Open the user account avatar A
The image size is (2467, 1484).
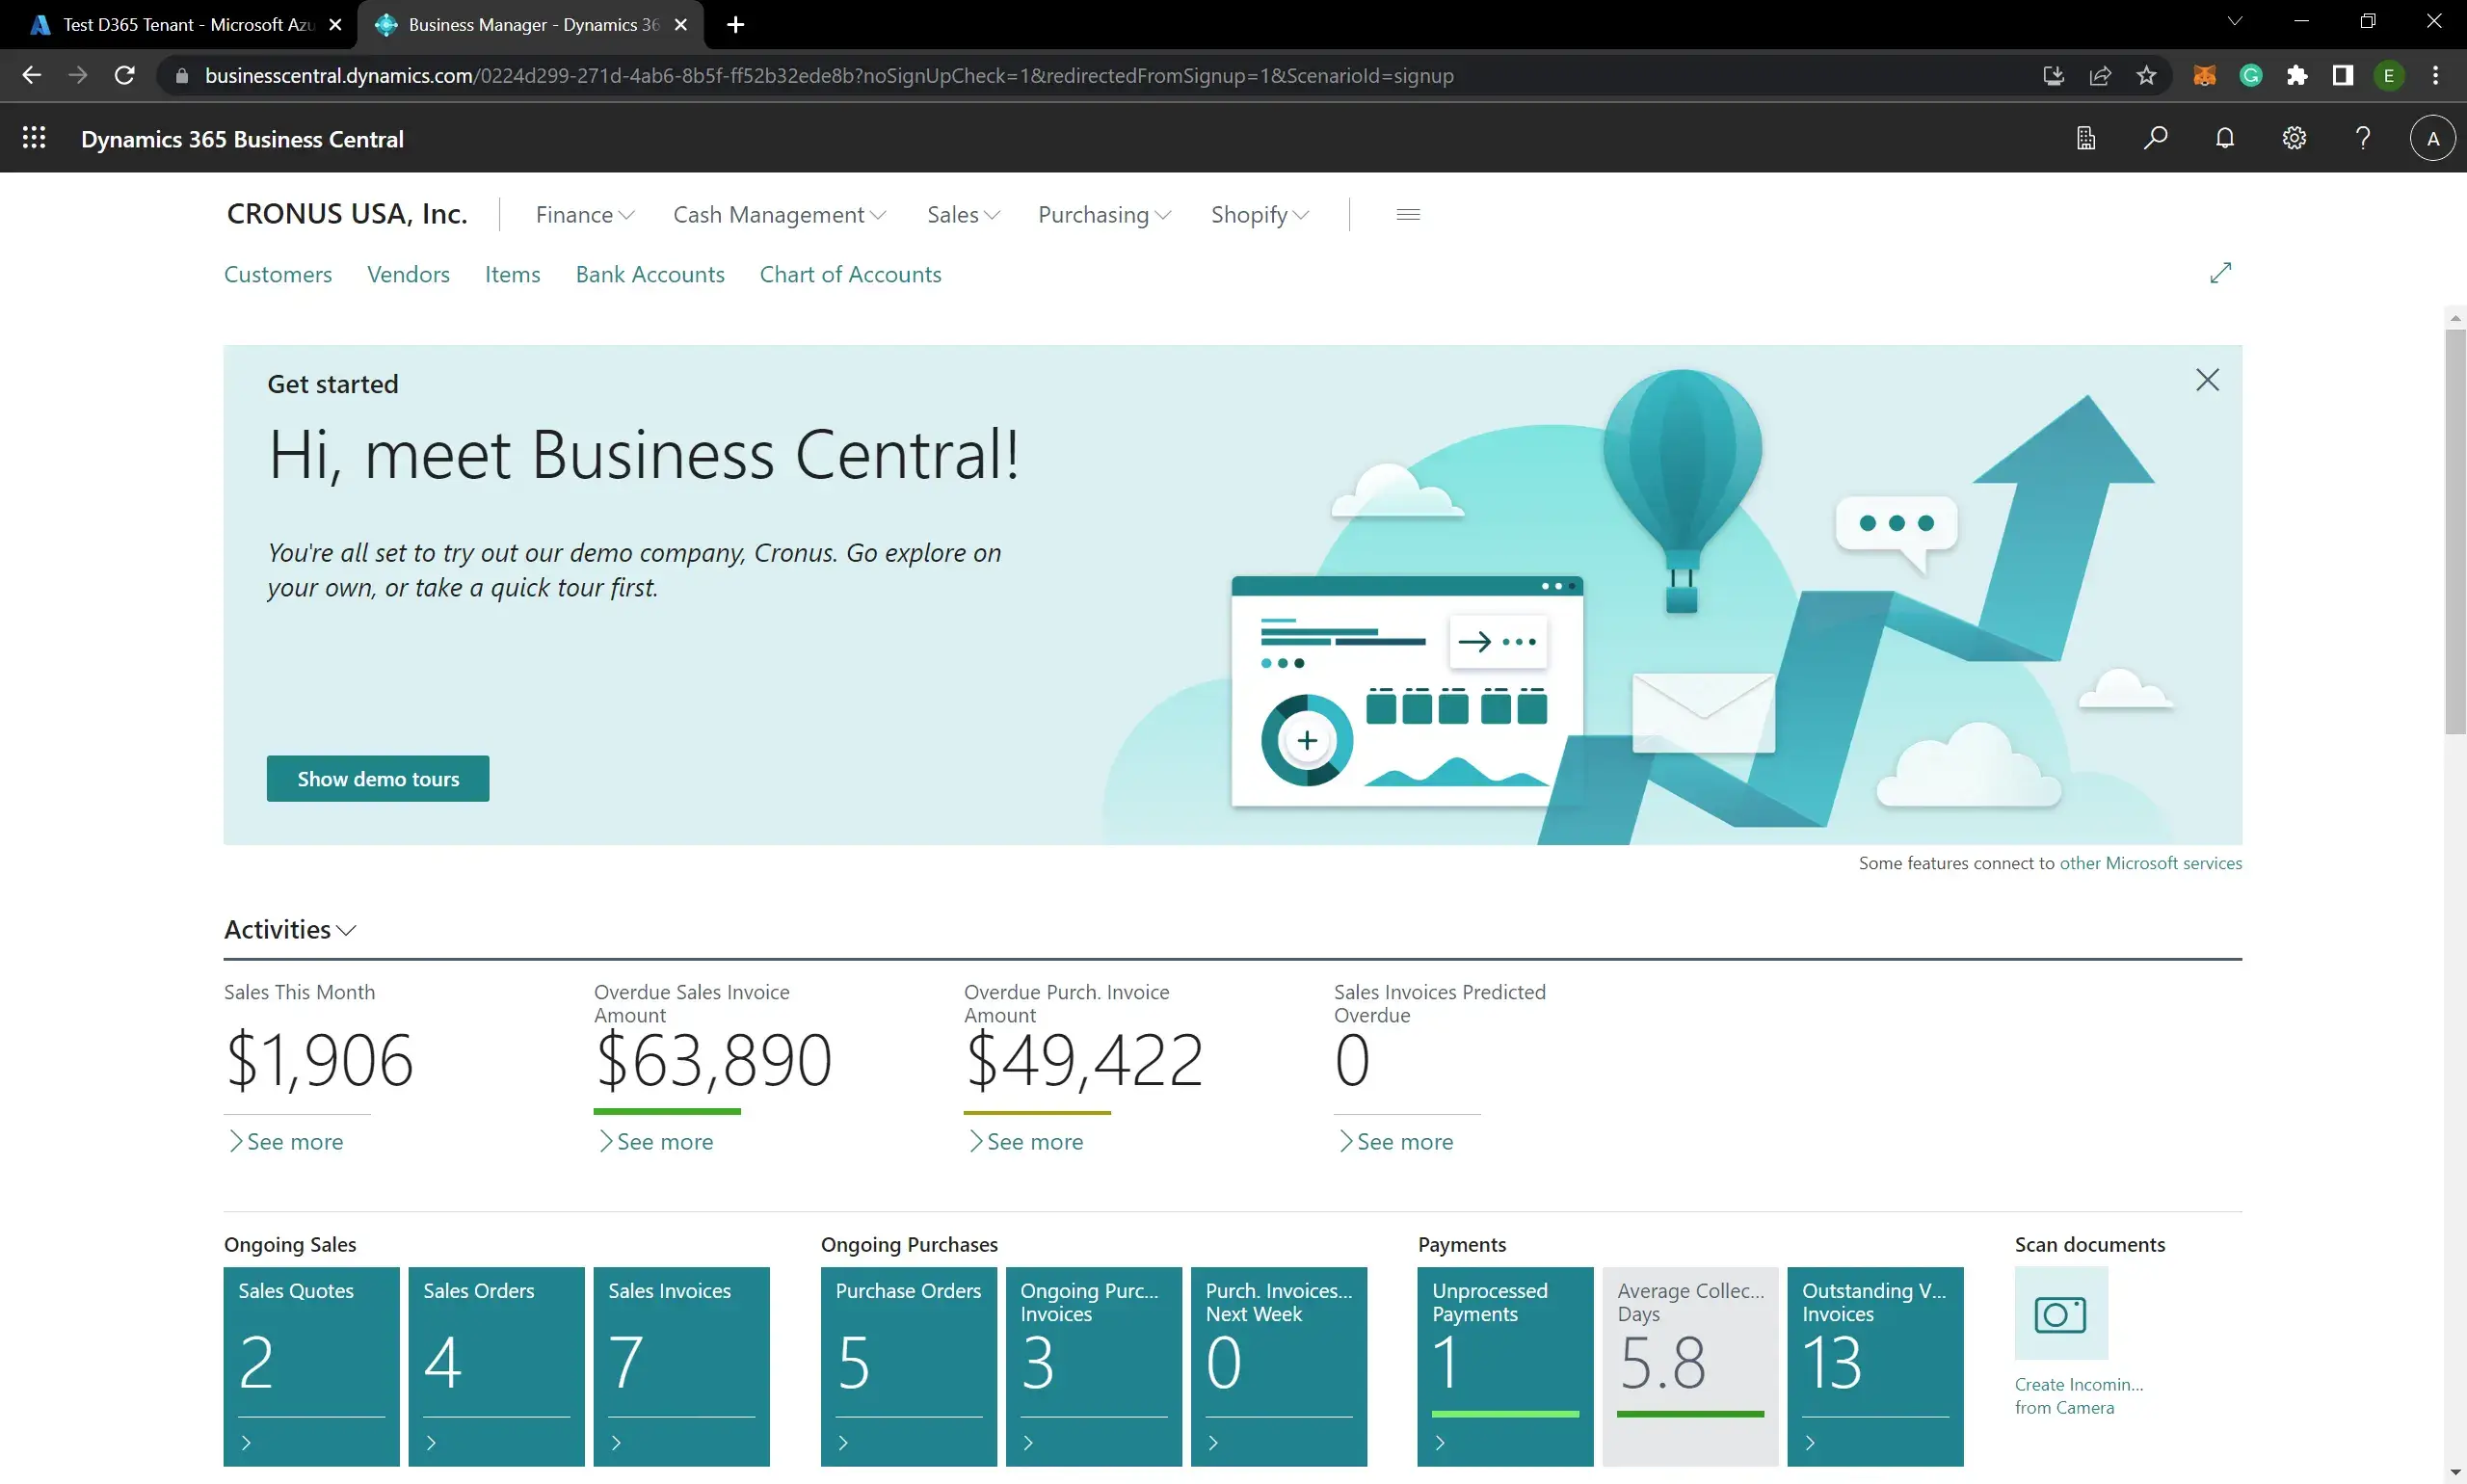(2433, 138)
